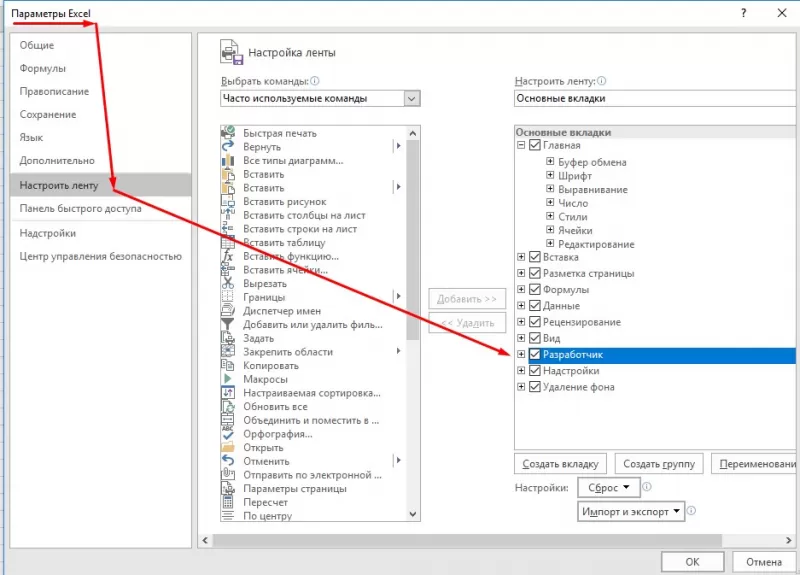Open the Общие options category
Viewport: 800px width, 575px height.
(x=37, y=45)
